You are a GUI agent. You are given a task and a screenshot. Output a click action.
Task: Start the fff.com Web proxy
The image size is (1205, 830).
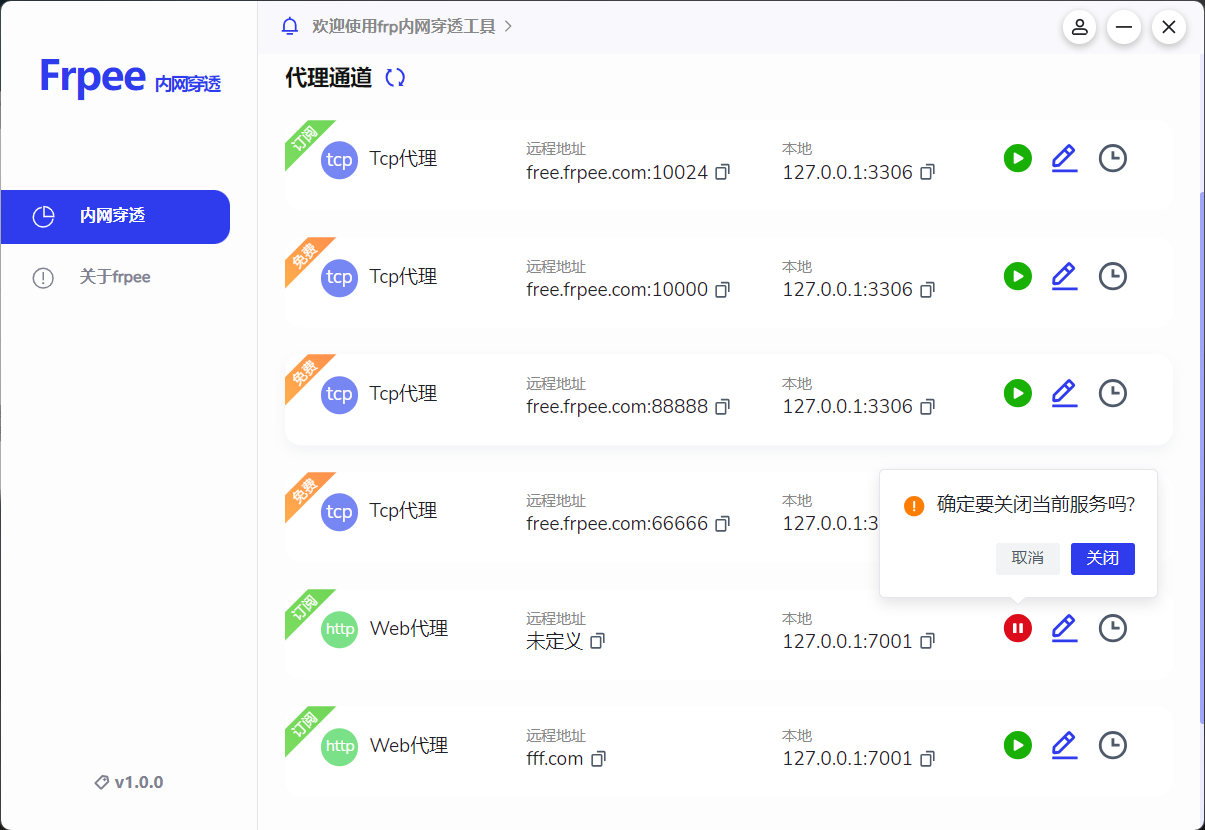coord(1017,745)
